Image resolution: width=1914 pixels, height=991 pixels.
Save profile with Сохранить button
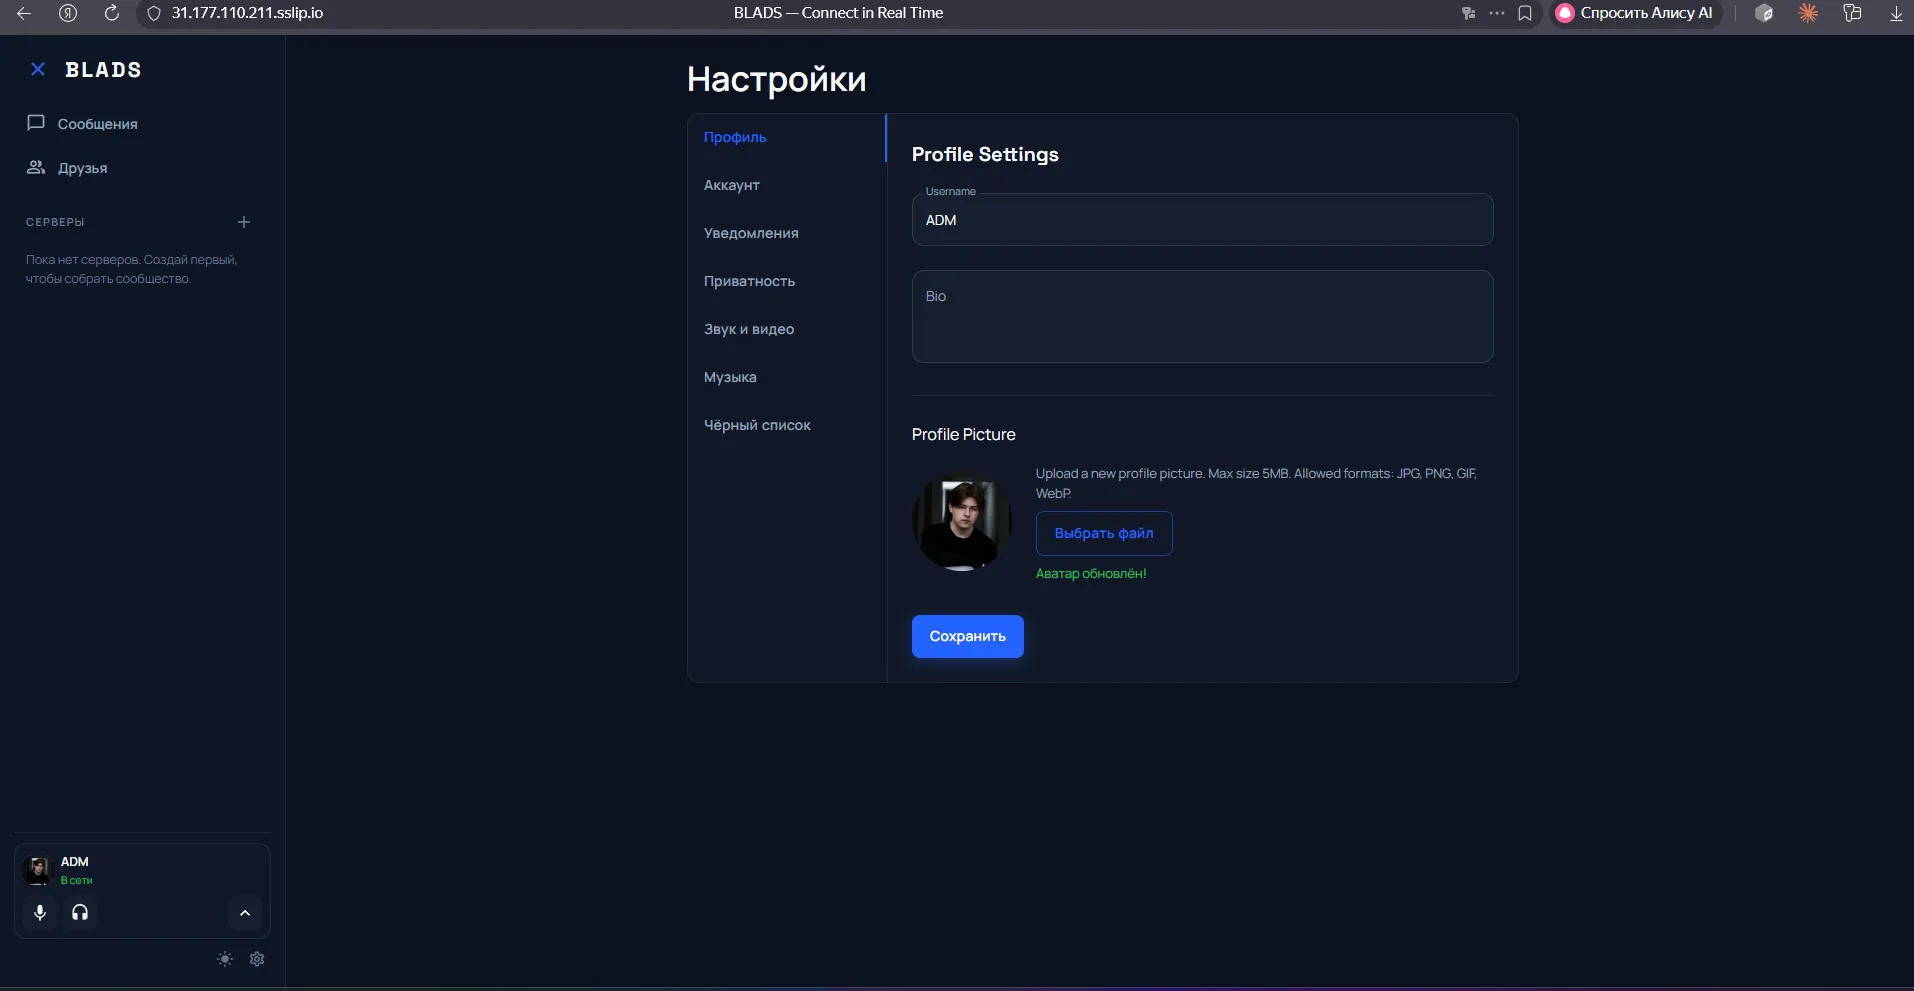click(967, 636)
